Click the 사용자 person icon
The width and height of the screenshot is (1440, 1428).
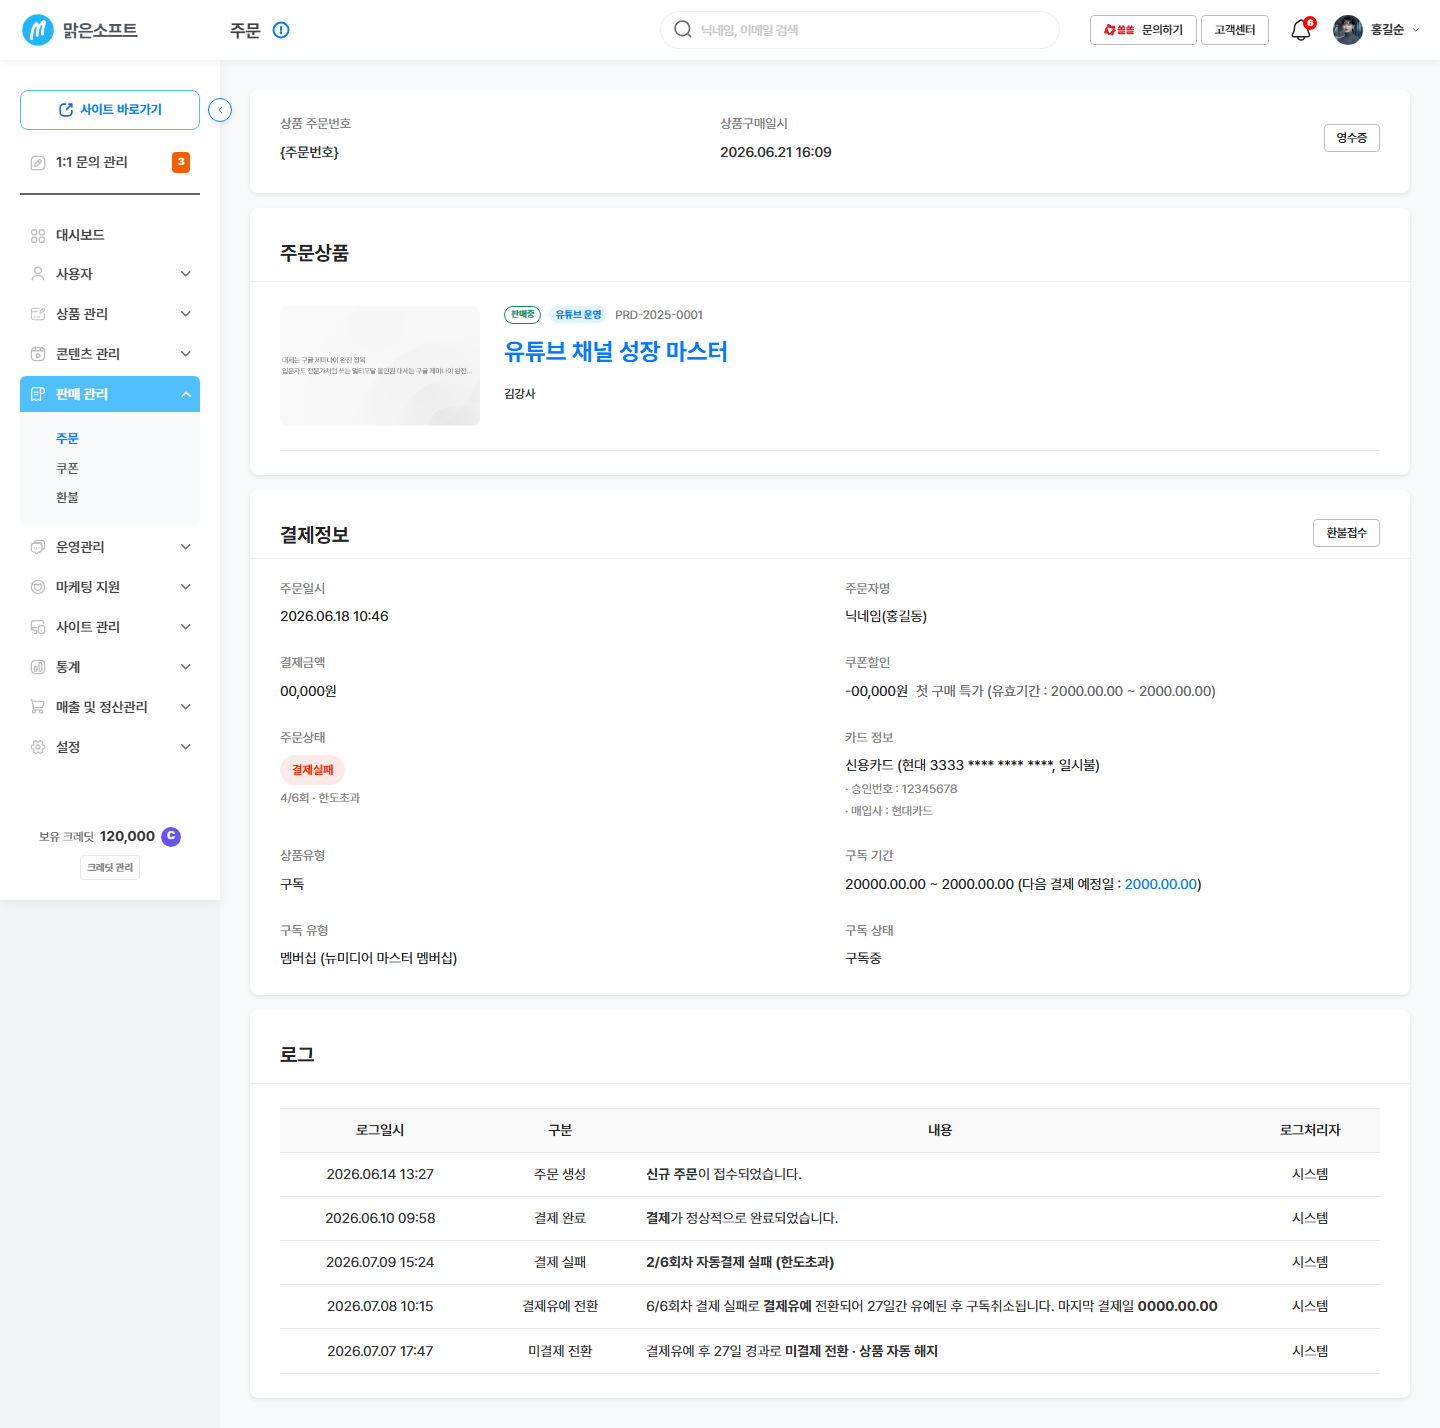tap(38, 274)
